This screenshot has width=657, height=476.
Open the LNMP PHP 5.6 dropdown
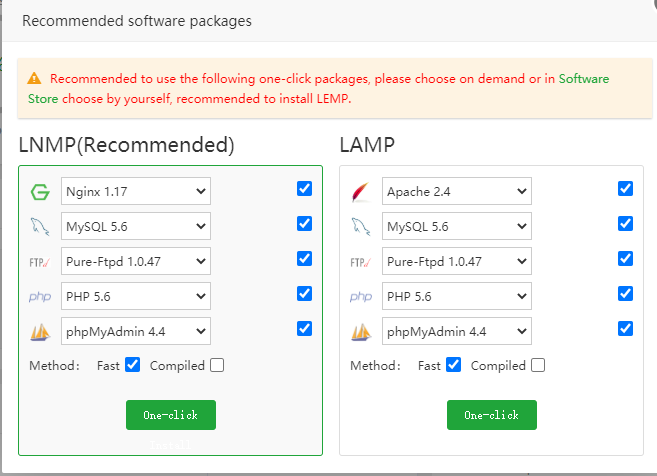click(135, 297)
